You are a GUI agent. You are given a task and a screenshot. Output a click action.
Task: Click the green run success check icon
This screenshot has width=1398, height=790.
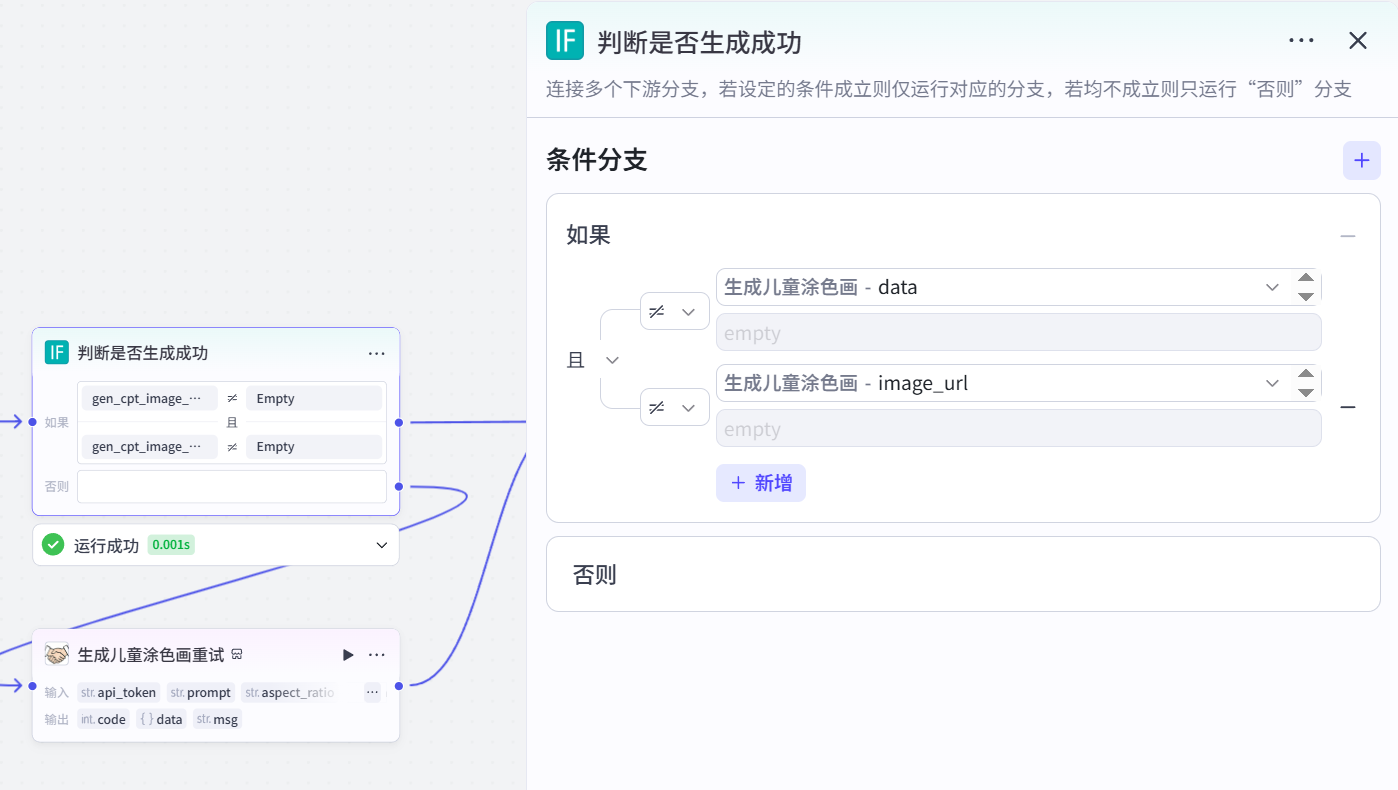(x=54, y=545)
